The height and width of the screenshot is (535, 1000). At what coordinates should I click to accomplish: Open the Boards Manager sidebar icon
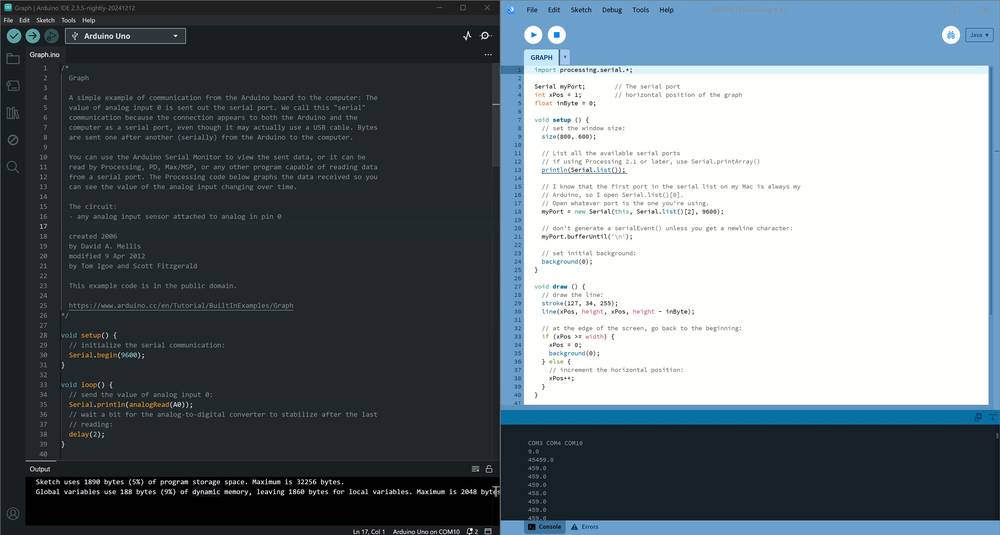[x=13, y=86]
